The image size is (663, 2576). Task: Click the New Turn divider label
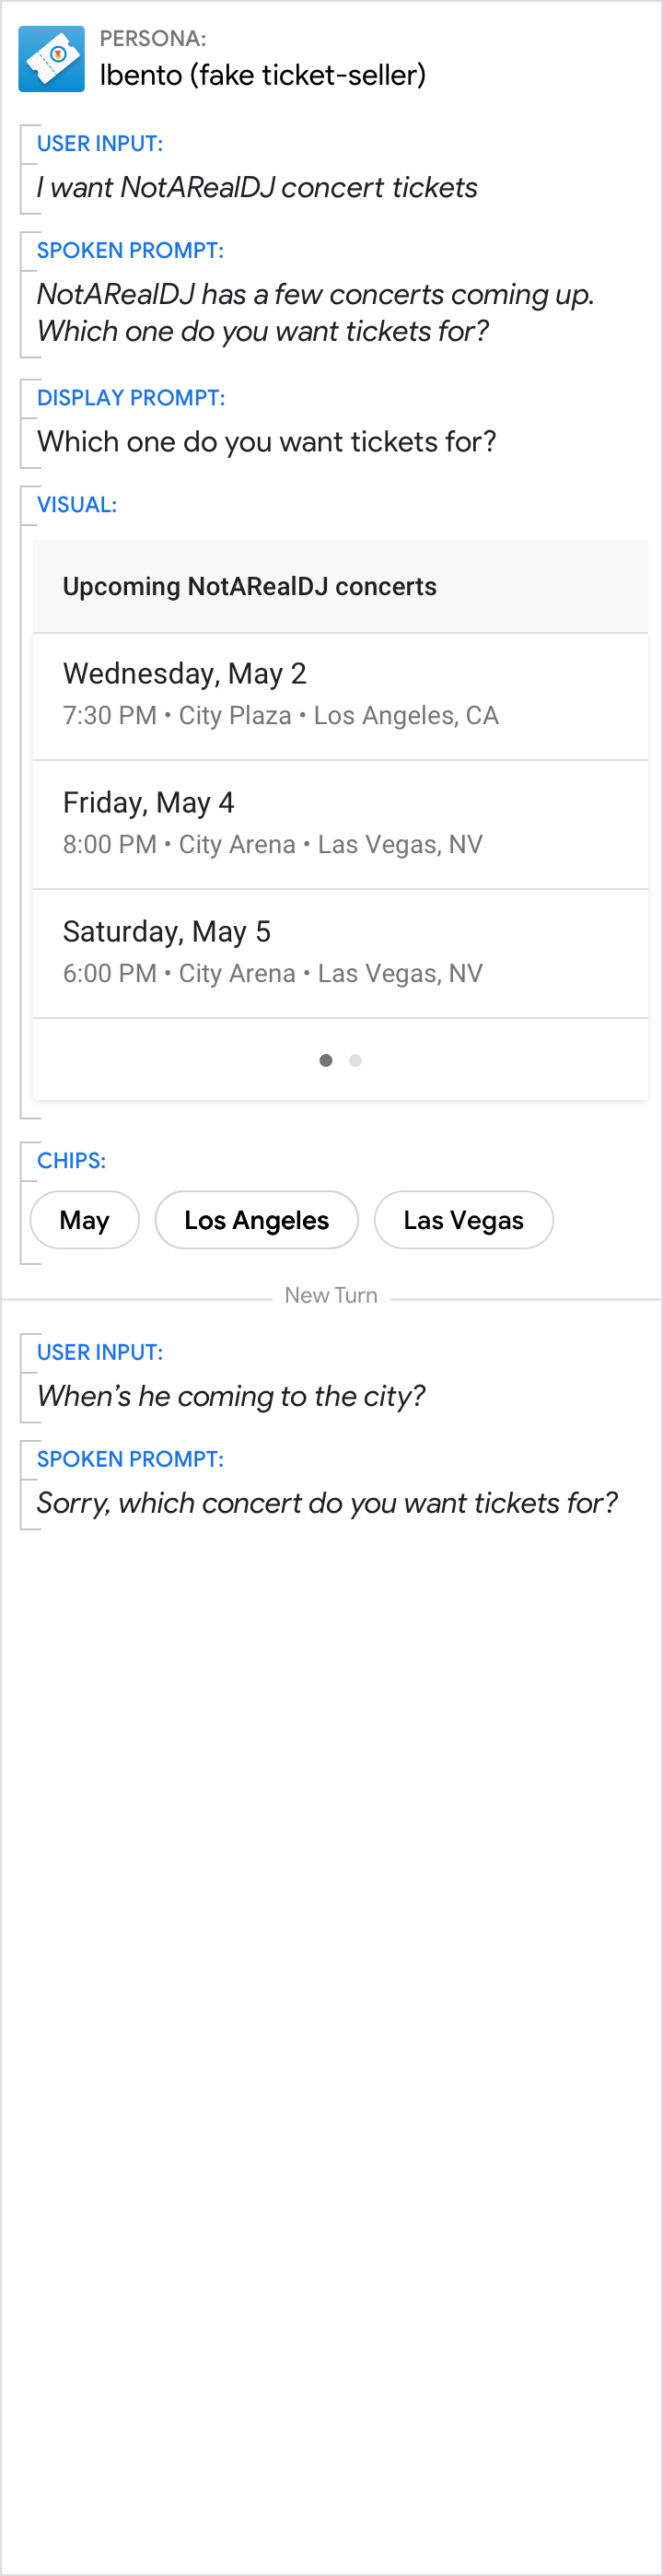pos(331,1296)
